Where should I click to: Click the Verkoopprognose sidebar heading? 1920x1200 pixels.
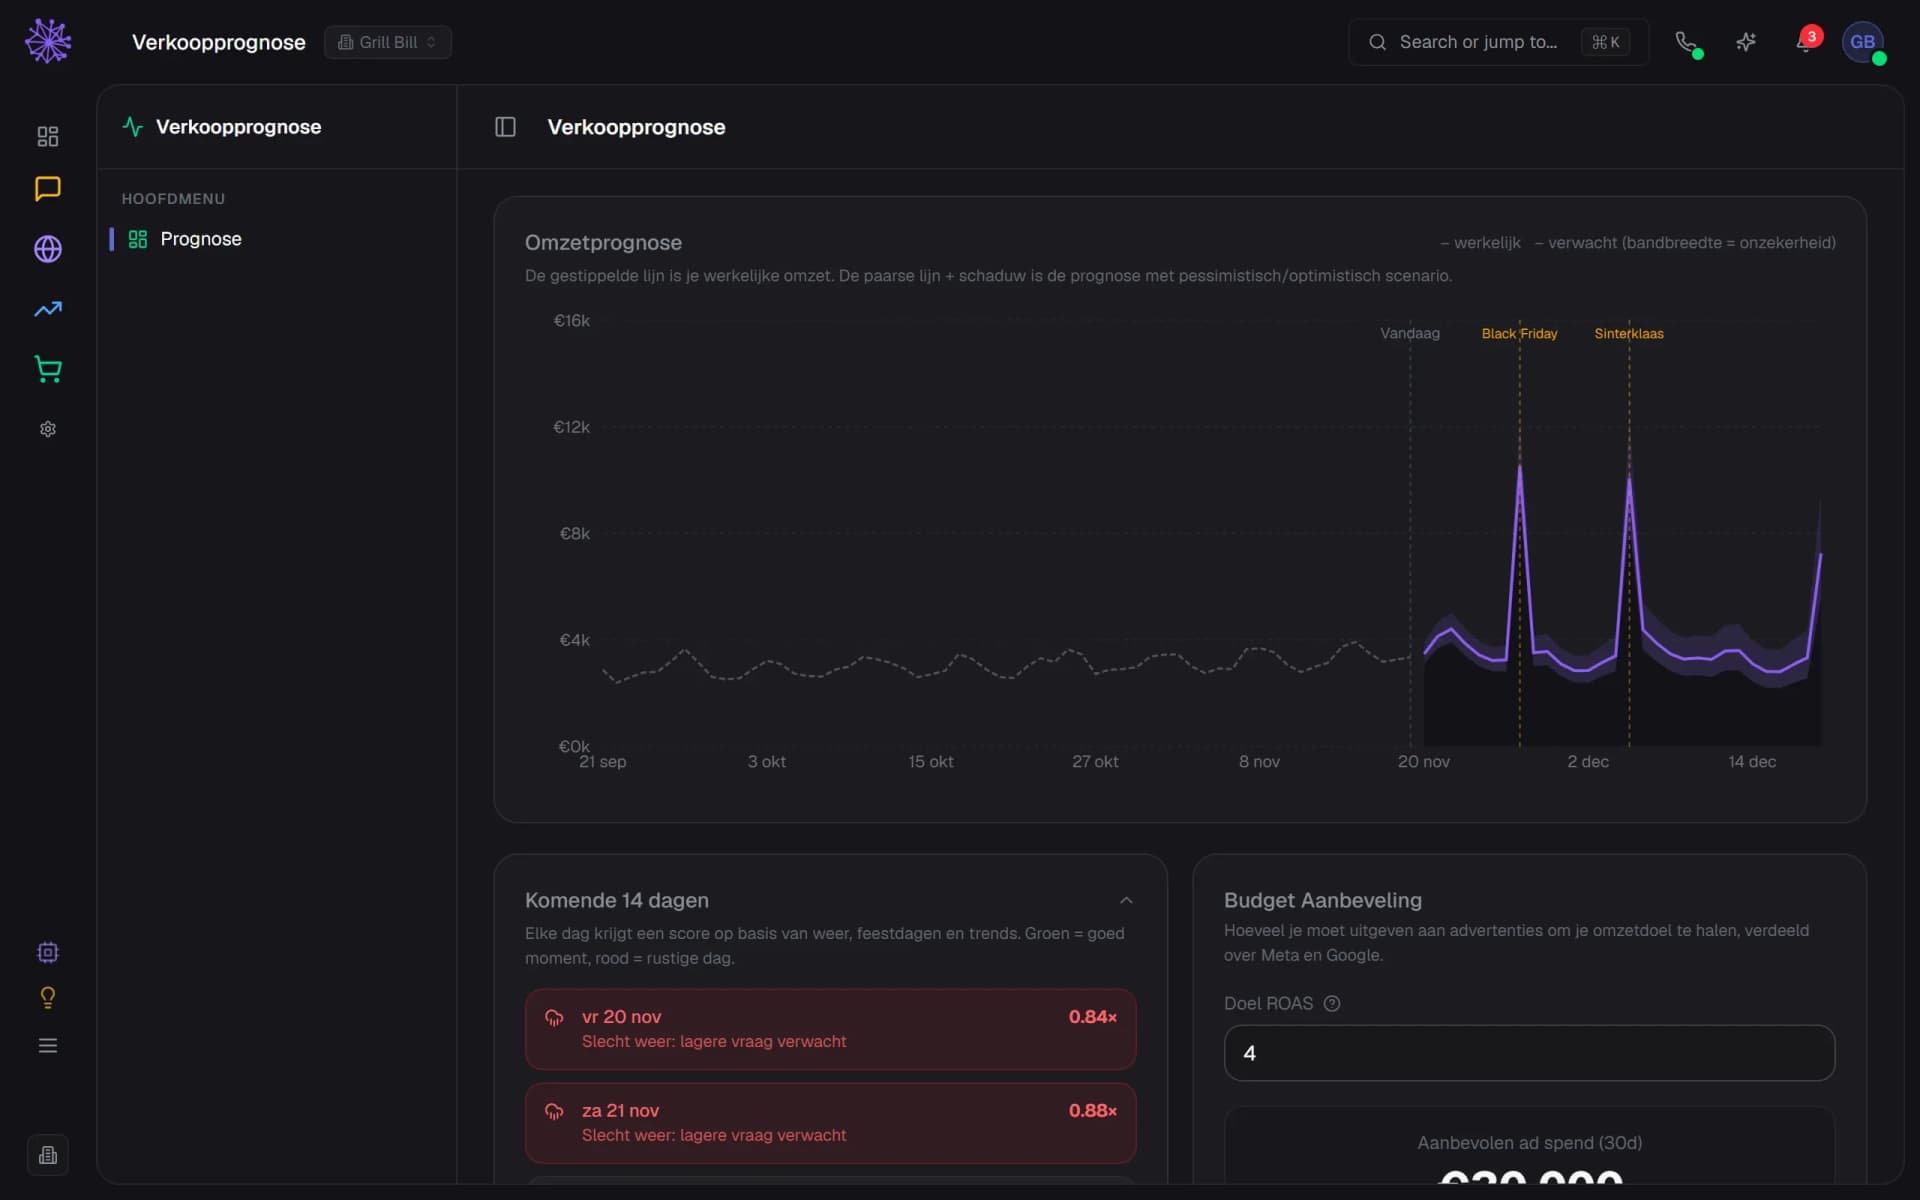point(238,127)
